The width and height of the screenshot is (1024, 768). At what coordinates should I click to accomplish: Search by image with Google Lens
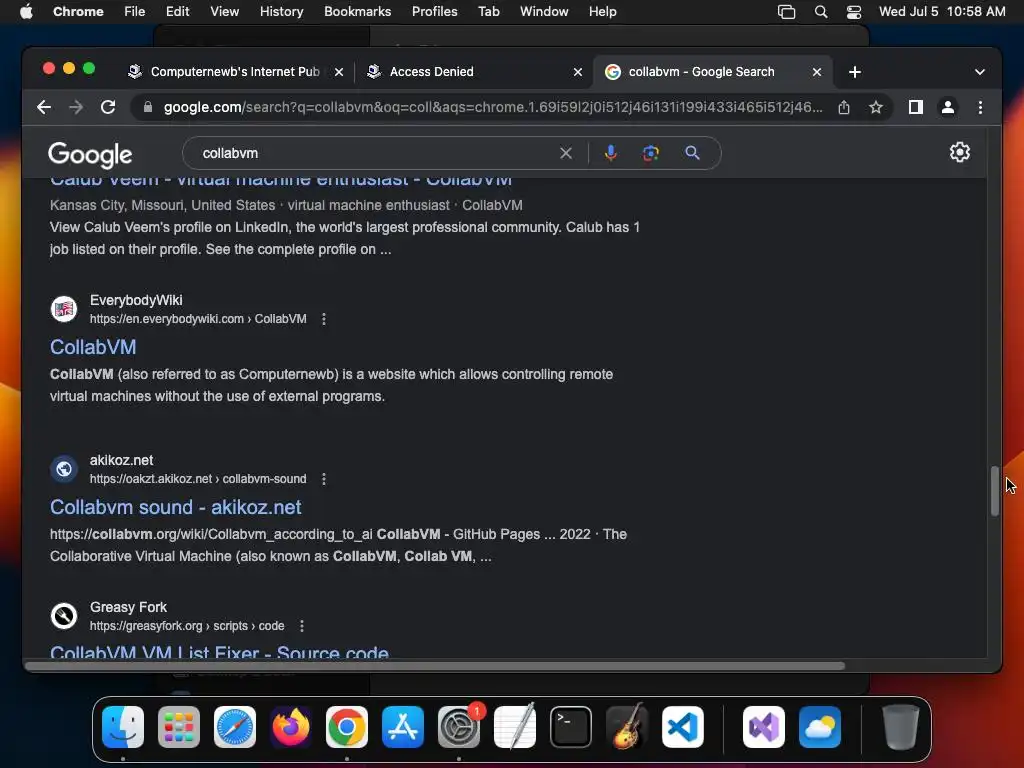[650, 153]
